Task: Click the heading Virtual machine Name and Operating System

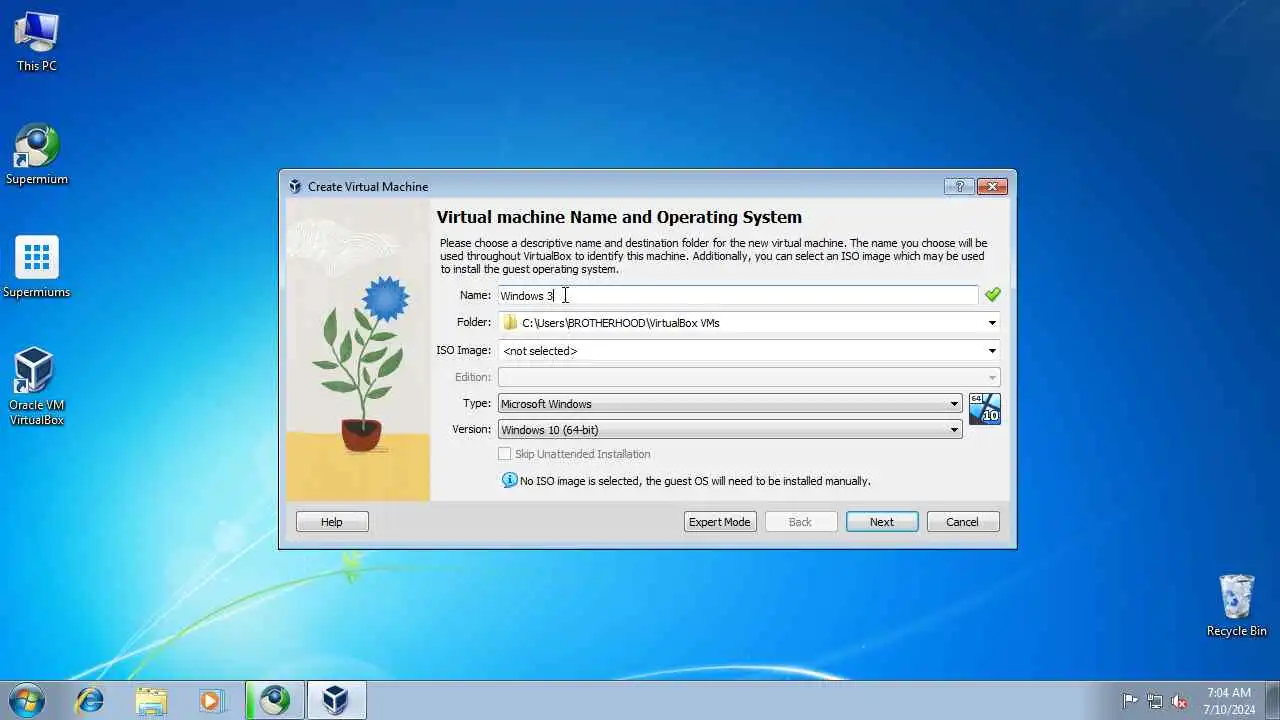Action: tap(619, 217)
